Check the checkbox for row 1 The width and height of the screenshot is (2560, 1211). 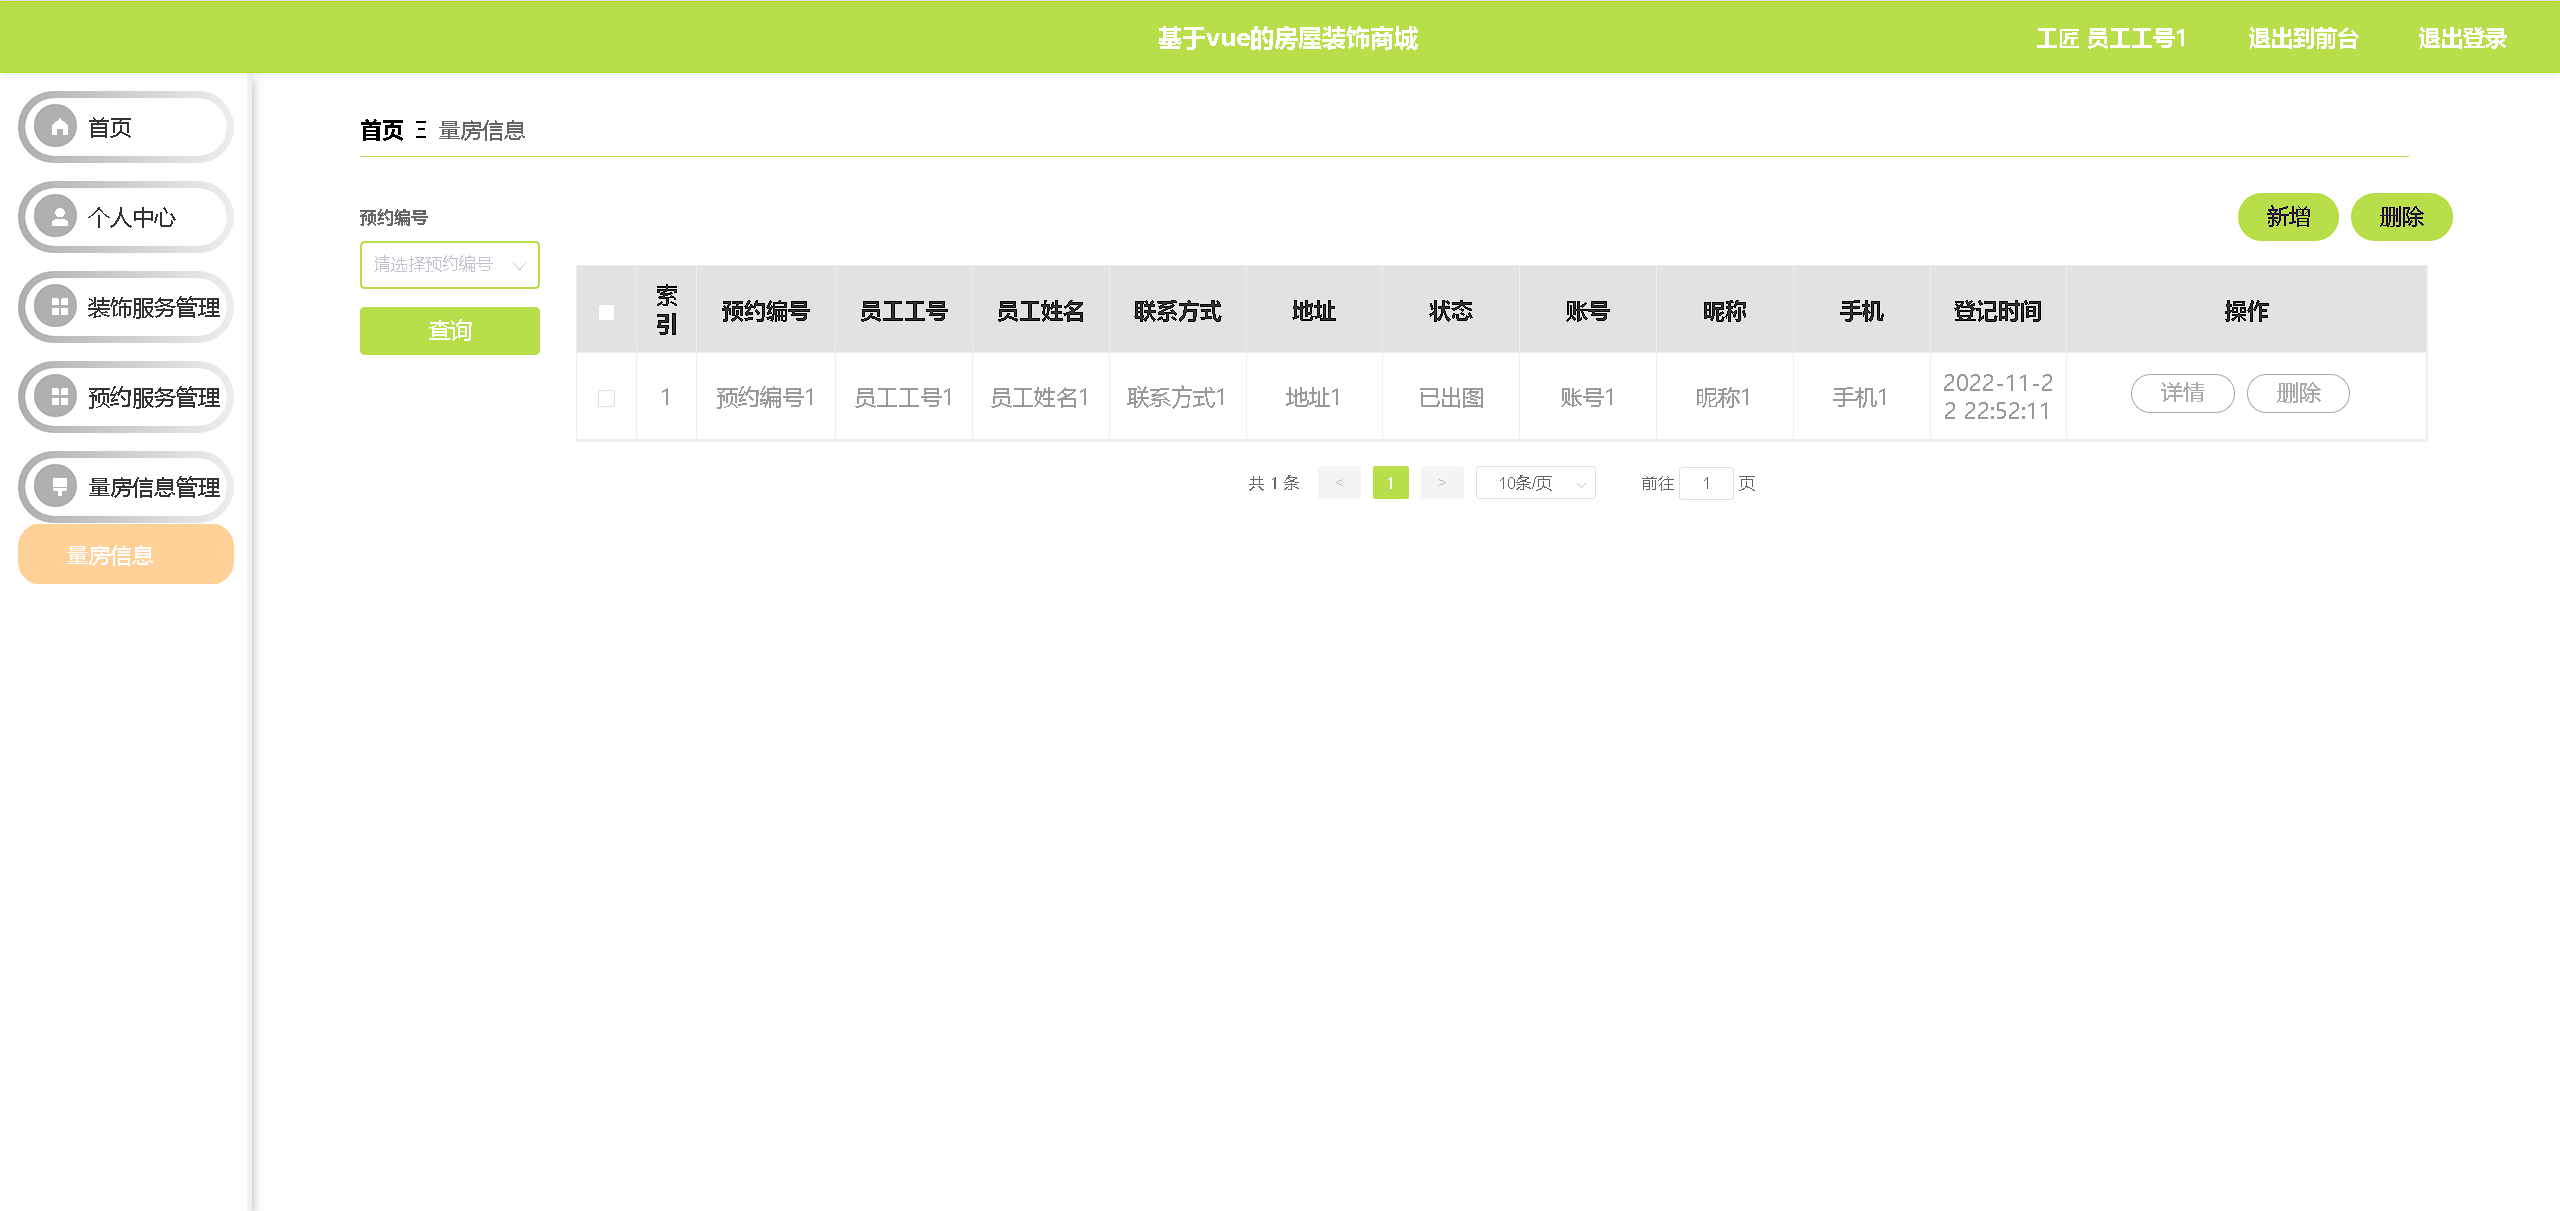pos(606,398)
